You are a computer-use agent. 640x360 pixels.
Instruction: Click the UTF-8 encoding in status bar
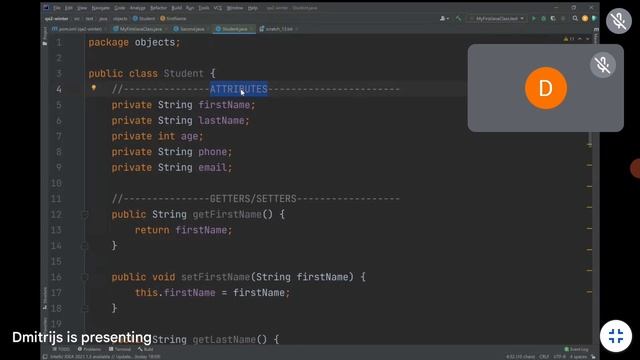pyautogui.click(x=559, y=357)
